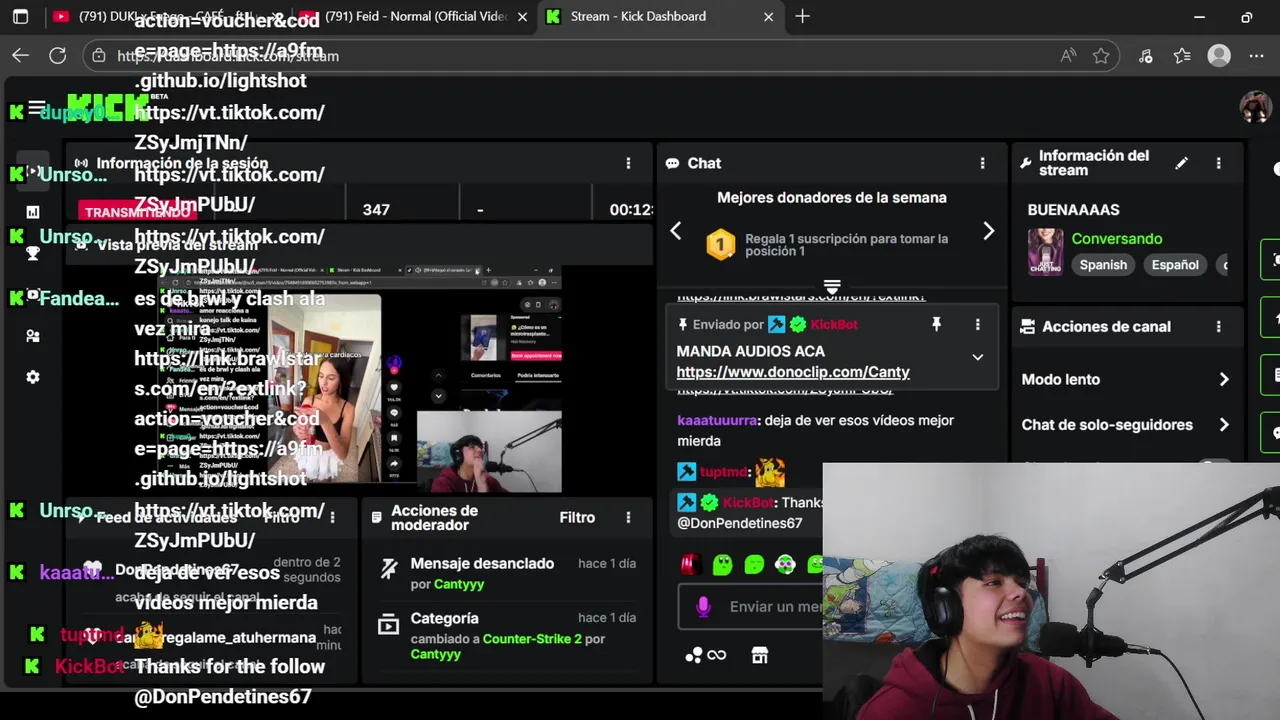The width and height of the screenshot is (1280, 720).
Task: Expand the Modo lento option
Action: pyautogui.click(x=1224, y=379)
